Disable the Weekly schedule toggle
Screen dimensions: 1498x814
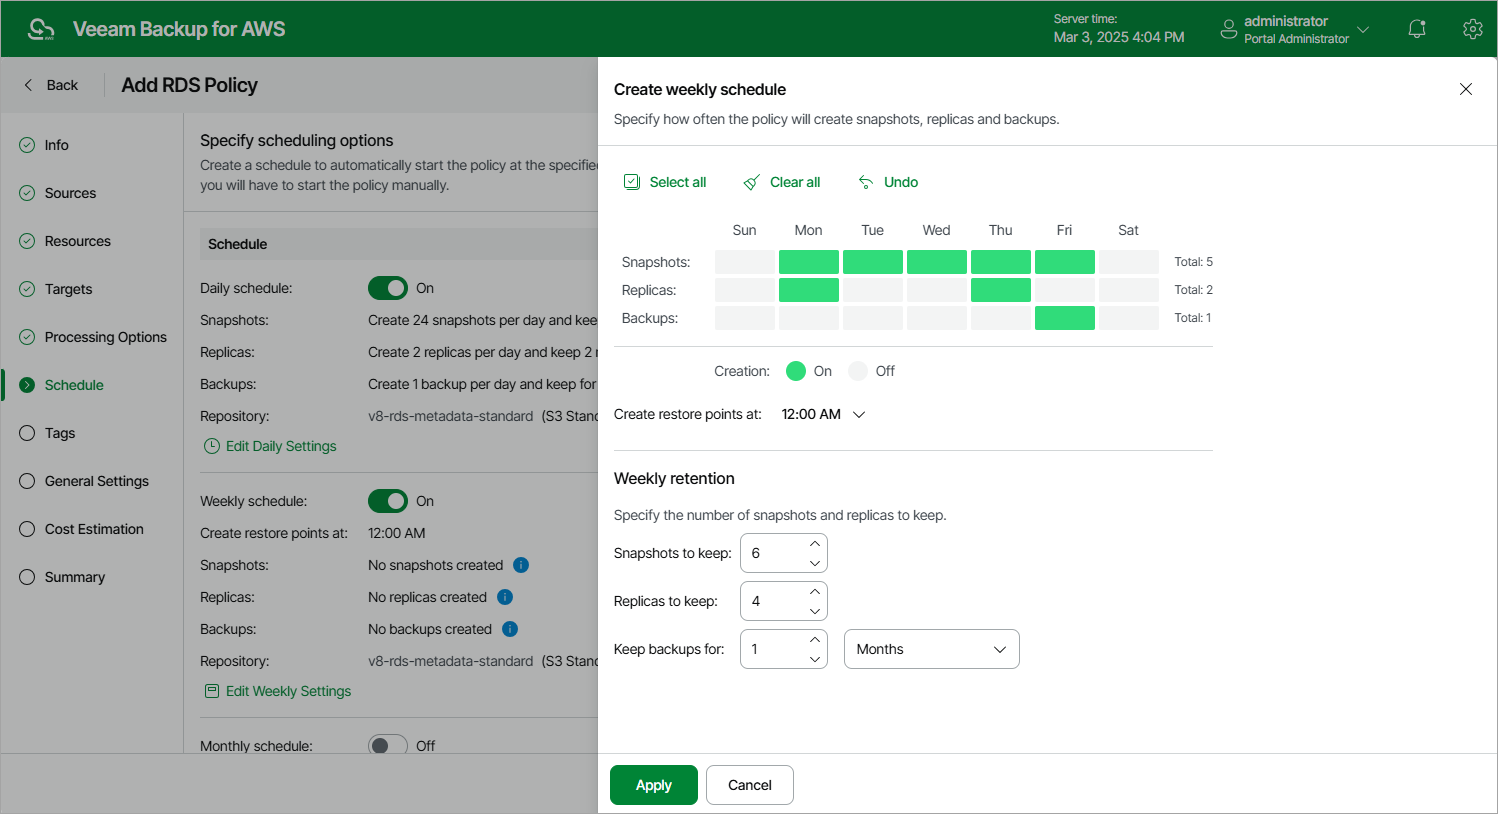388,501
